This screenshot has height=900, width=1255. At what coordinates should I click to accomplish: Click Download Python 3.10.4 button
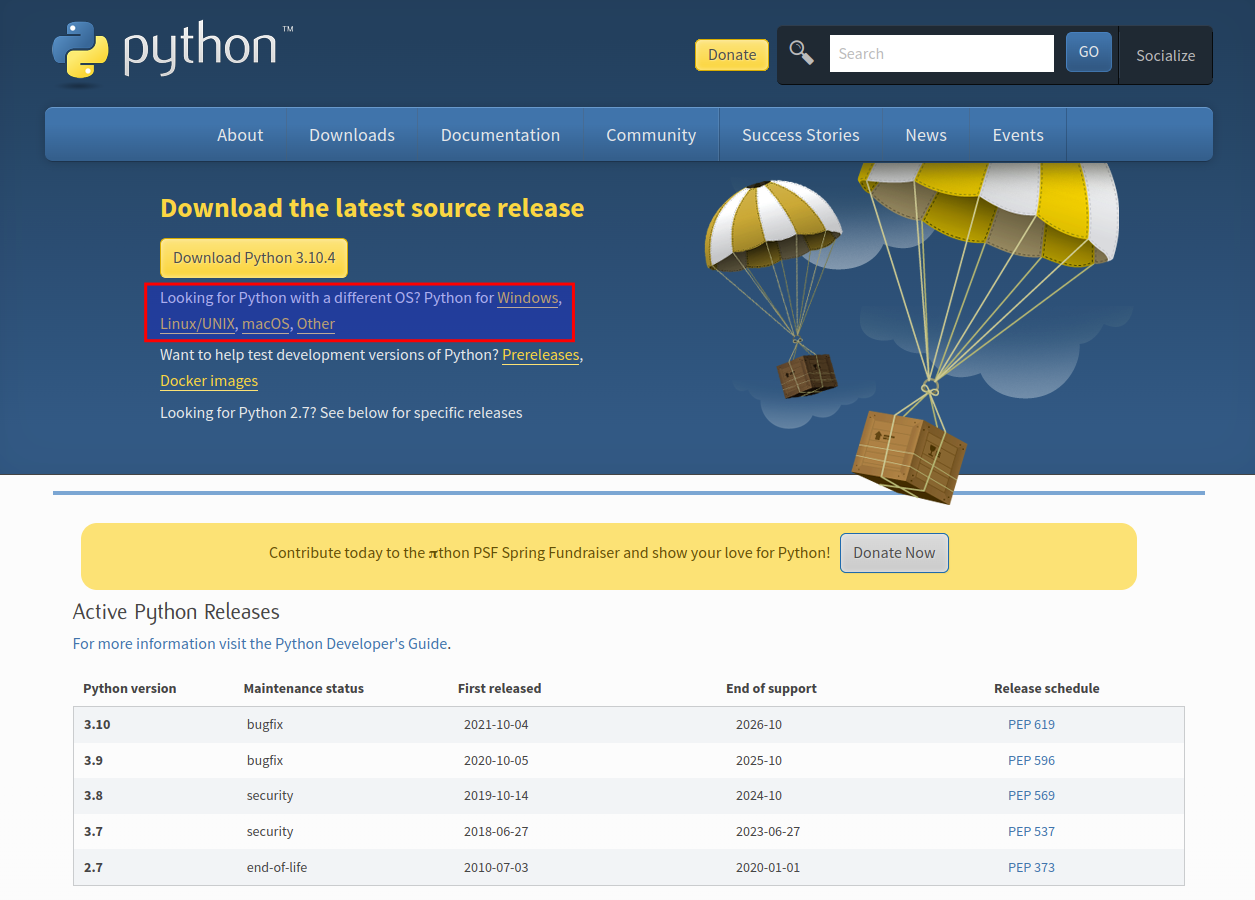point(254,258)
